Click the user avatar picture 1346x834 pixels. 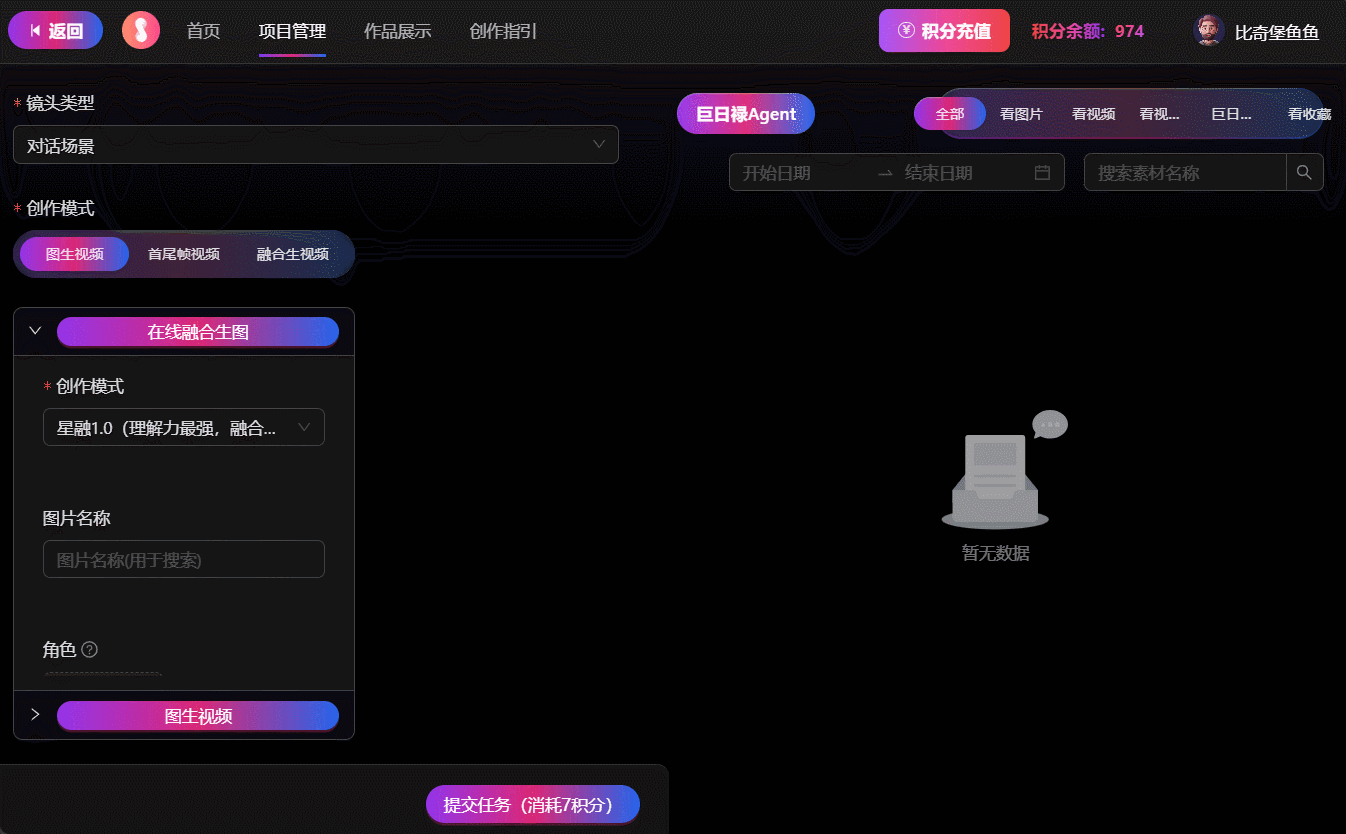tap(1209, 31)
